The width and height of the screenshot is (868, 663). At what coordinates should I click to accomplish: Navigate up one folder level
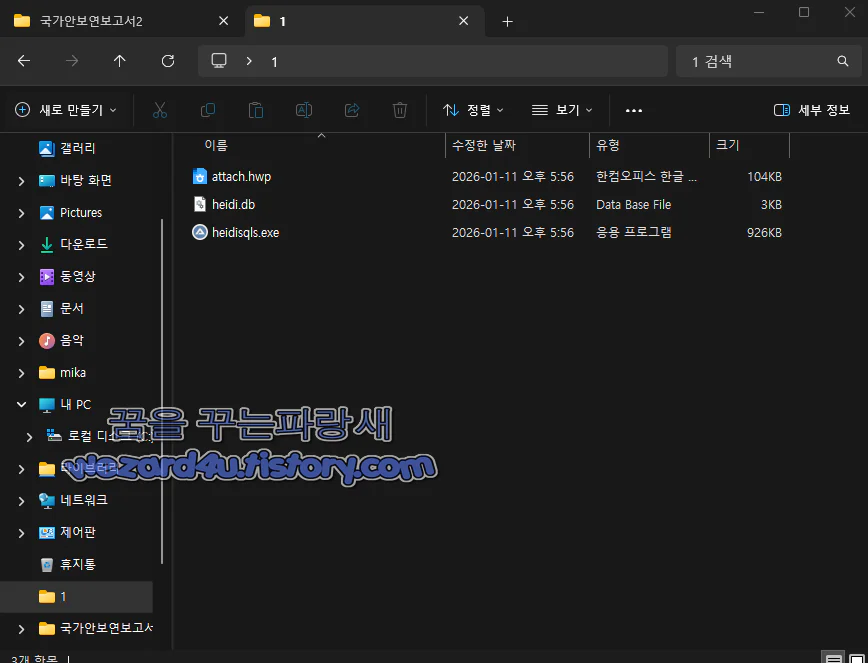point(119,61)
